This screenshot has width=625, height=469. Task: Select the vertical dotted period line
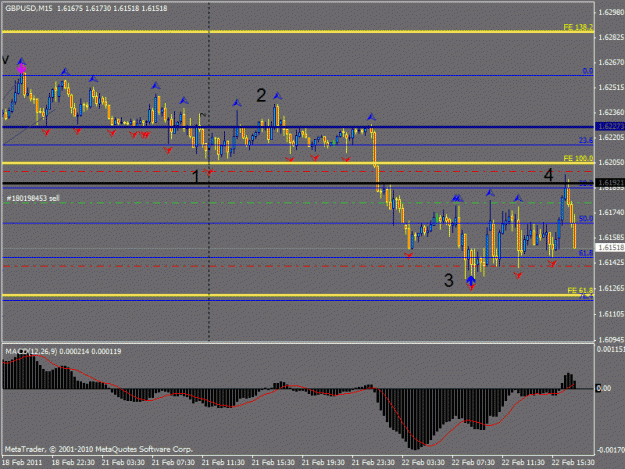point(209,173)
